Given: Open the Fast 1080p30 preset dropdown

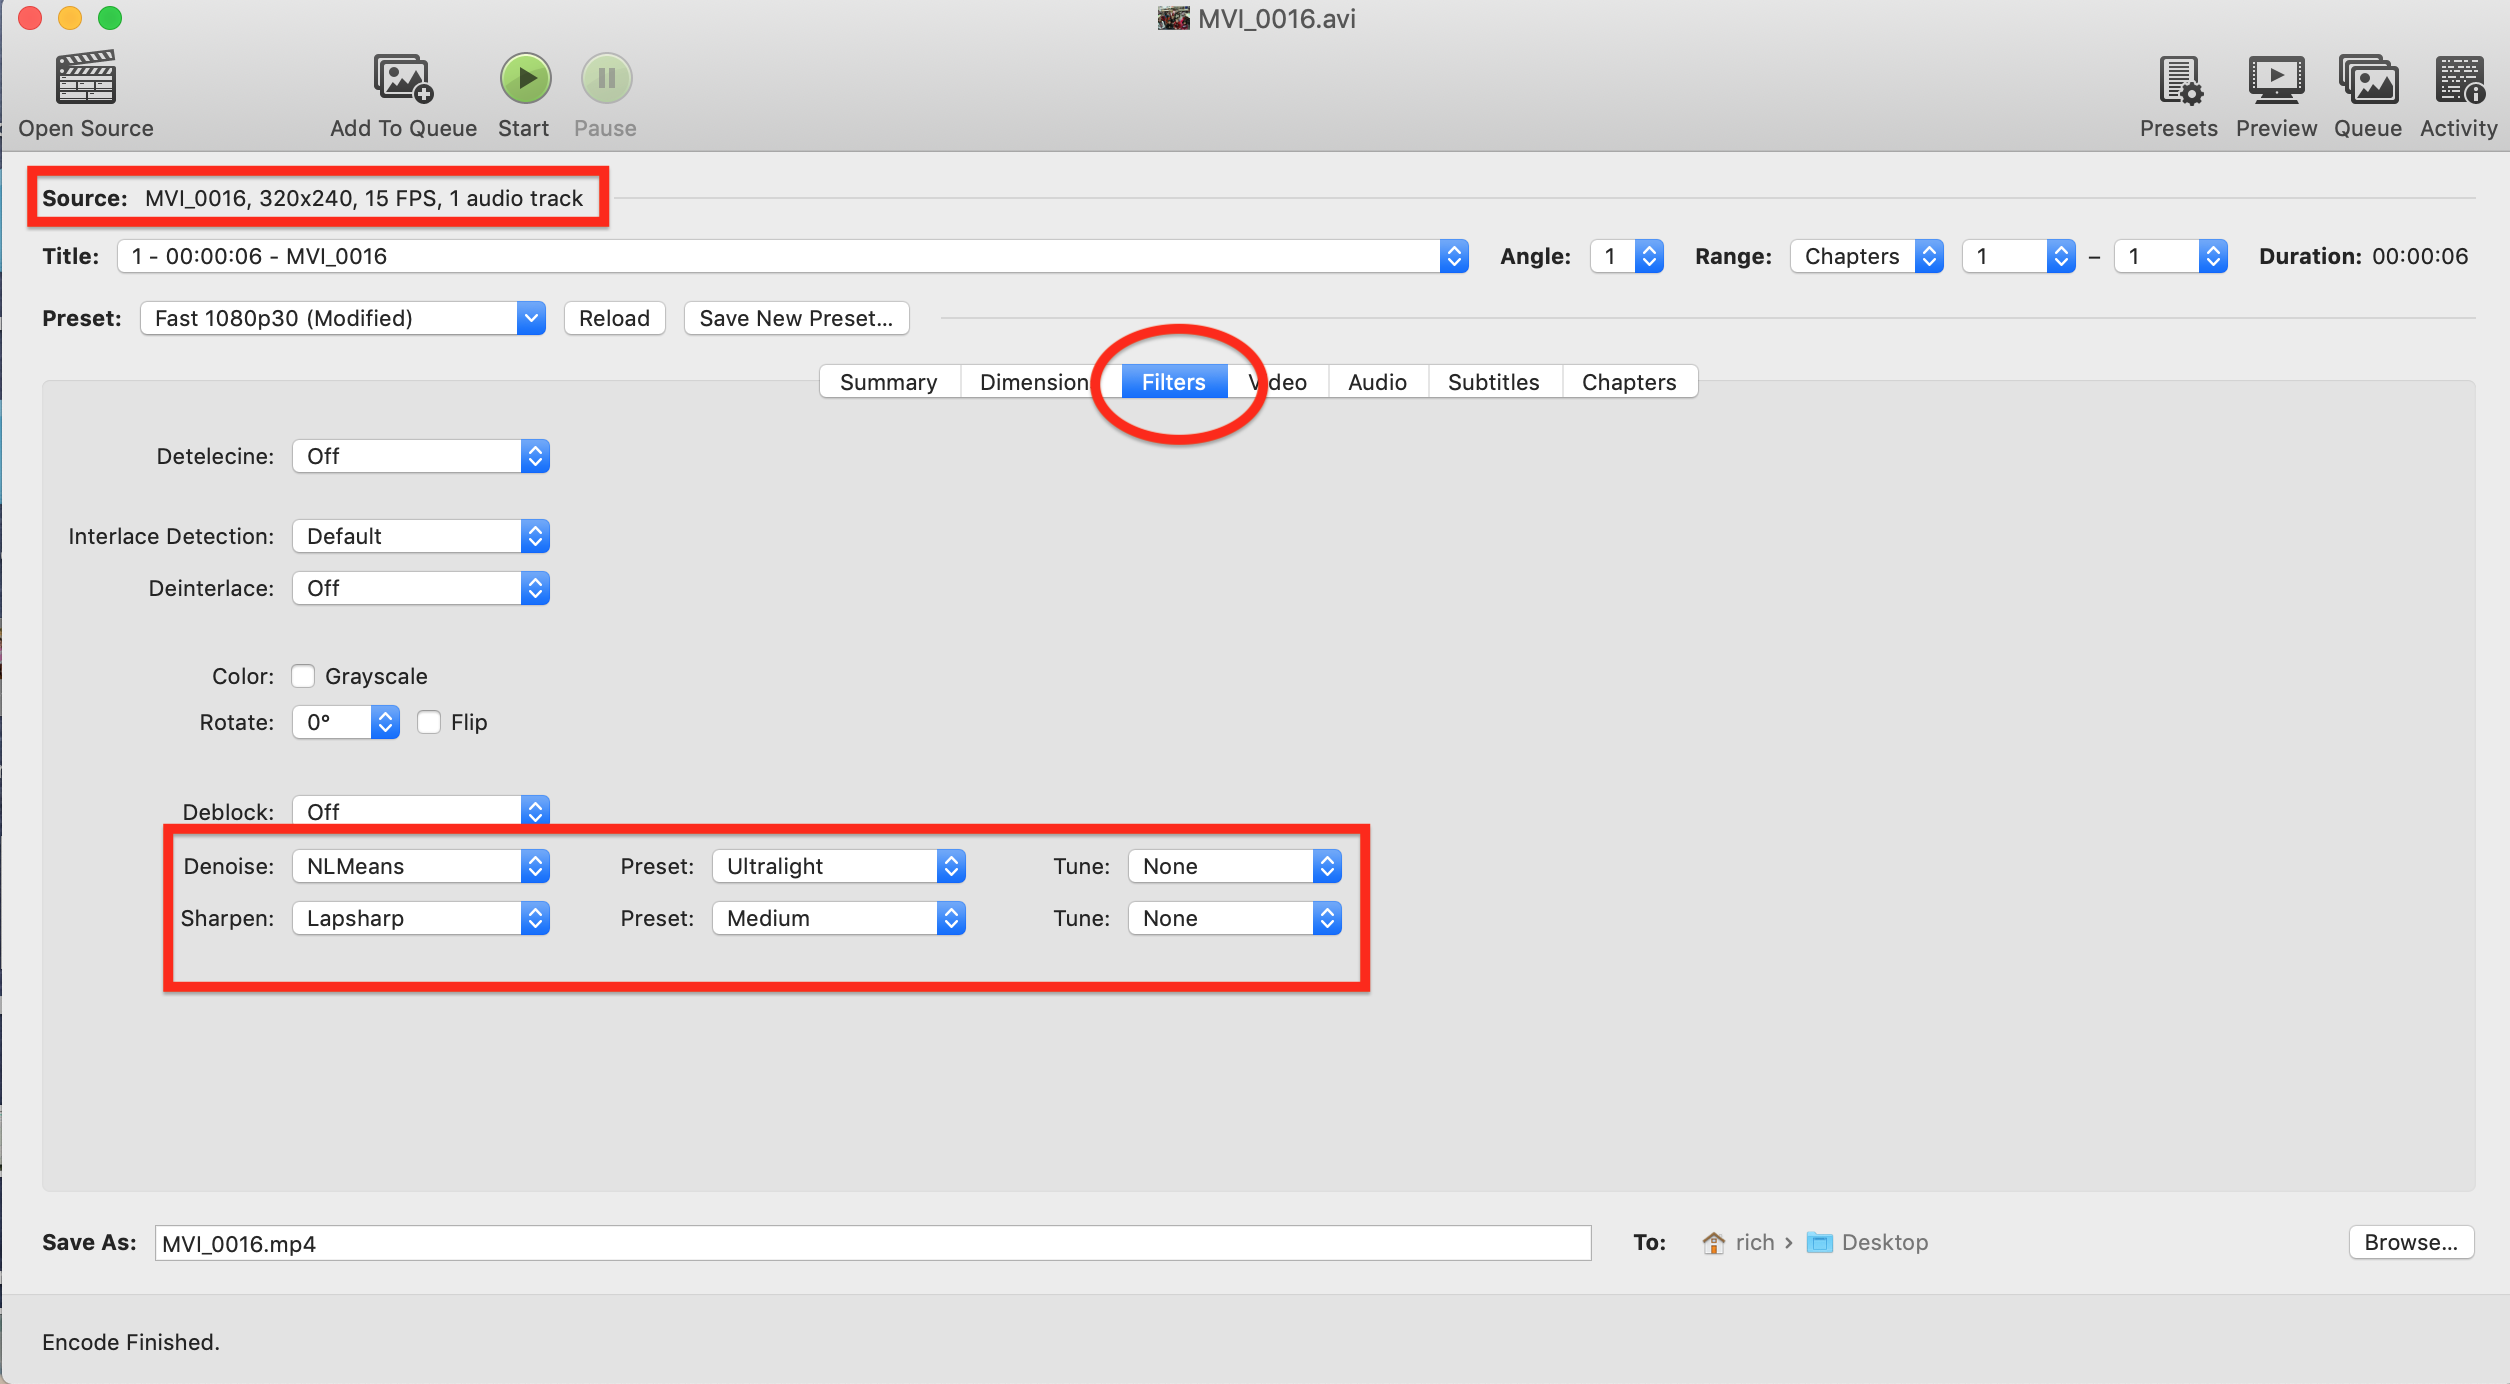Looking at the screenshot, I should [x=342, y=319].
